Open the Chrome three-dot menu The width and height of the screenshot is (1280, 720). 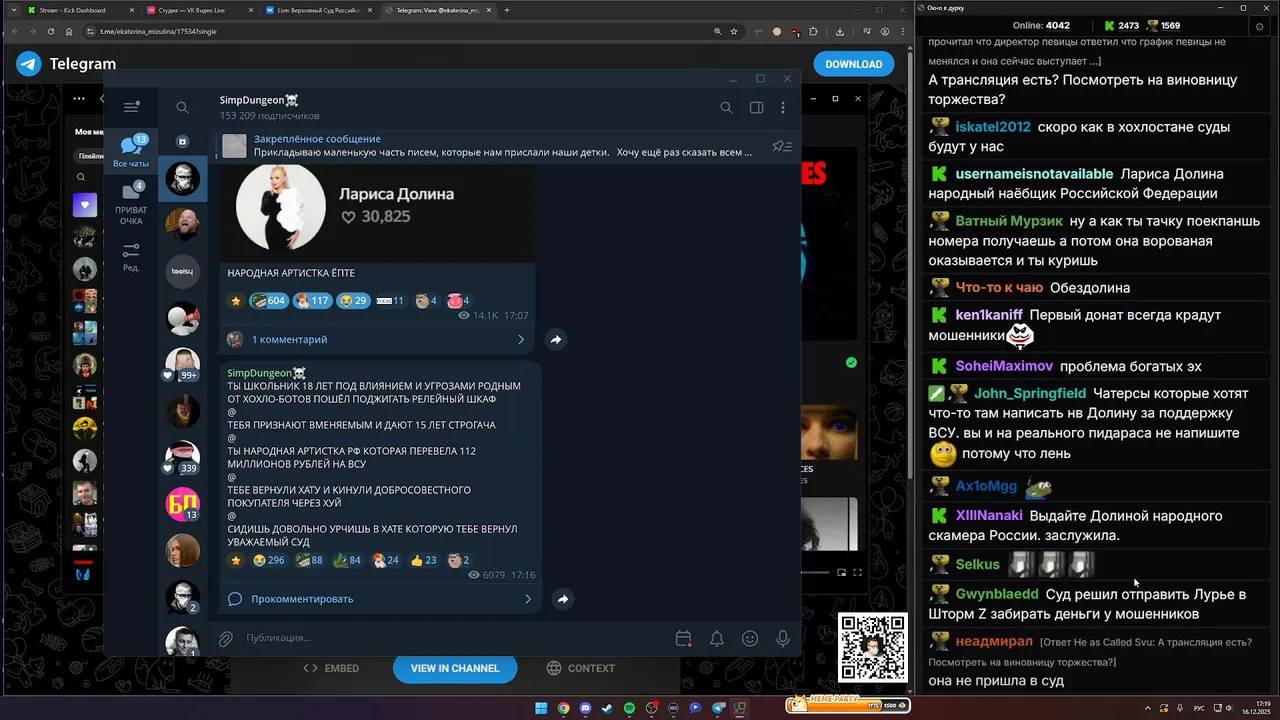903,31
